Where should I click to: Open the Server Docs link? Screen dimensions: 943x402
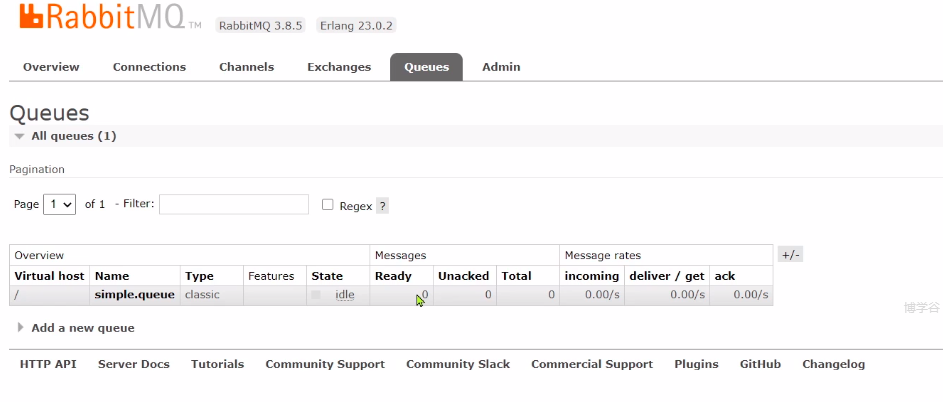[x=134, y=365]
